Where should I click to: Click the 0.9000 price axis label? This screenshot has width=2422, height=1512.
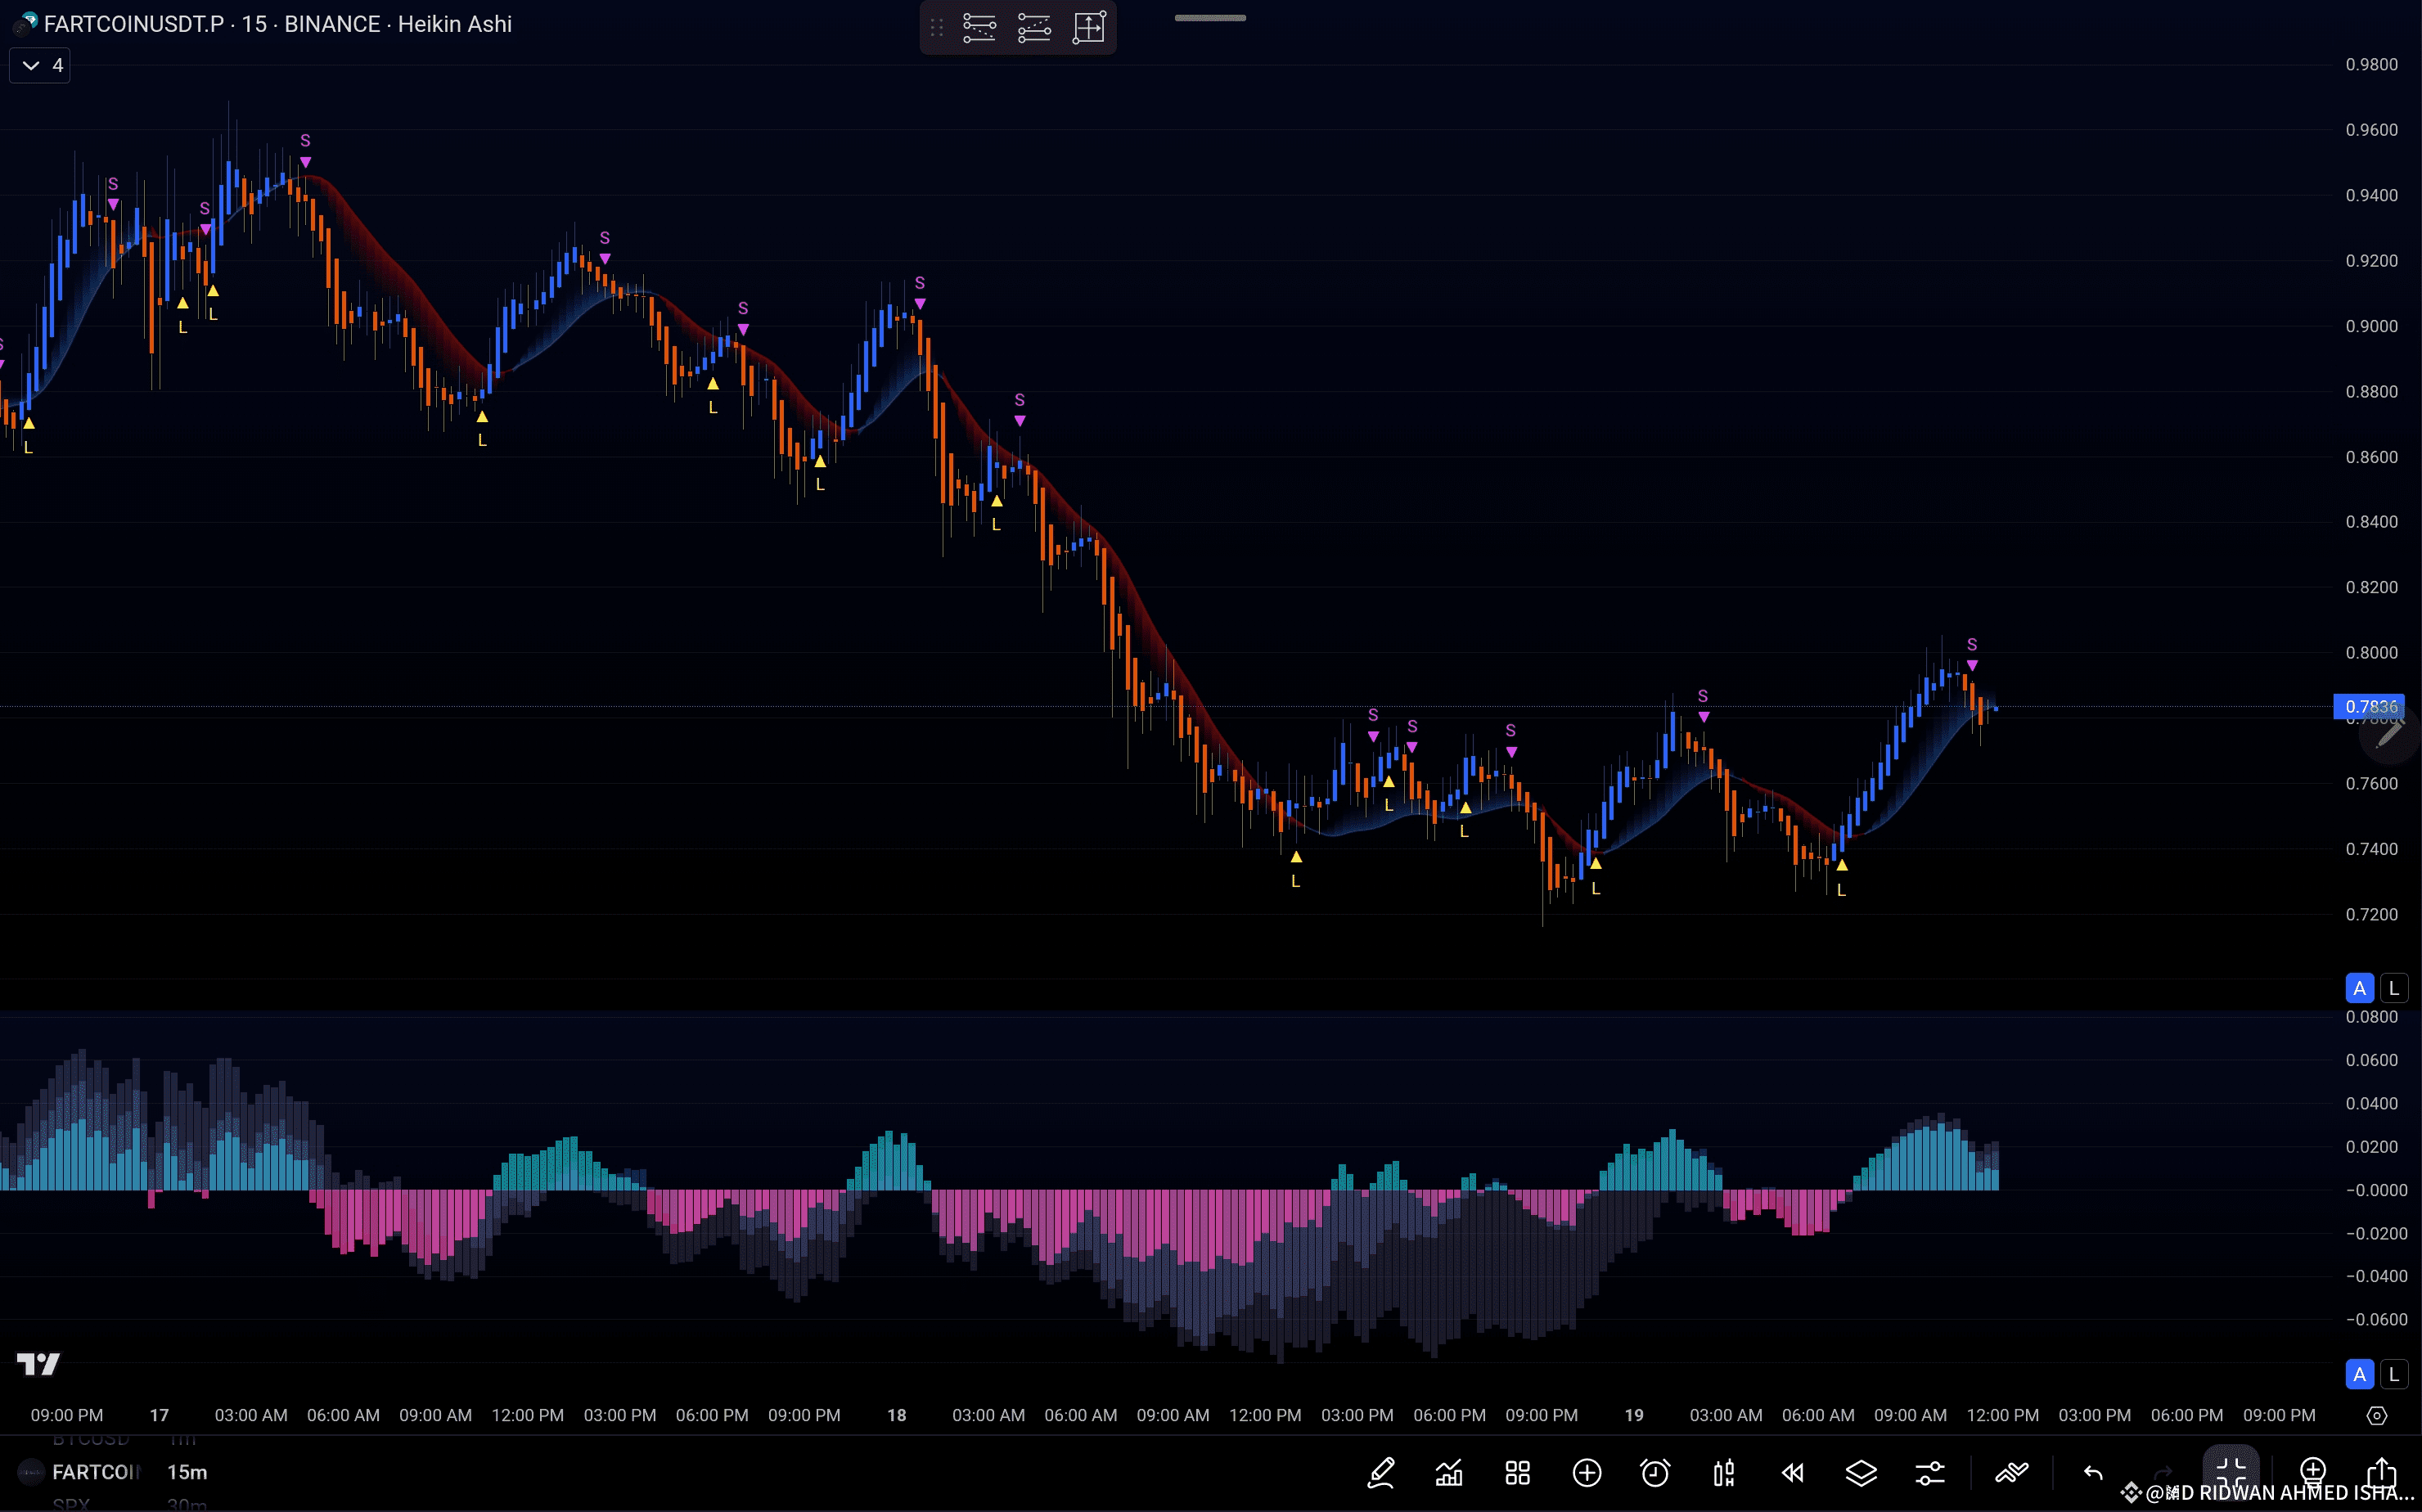pos(2371,326)
